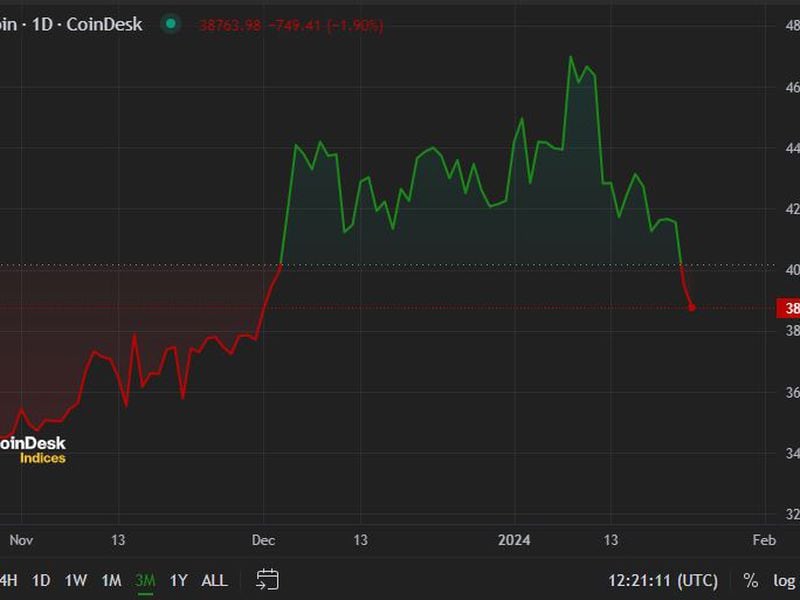This screenshot has width=800, height=600.
Task: Select the 1W timeframe option
Action: coord(75,579)
